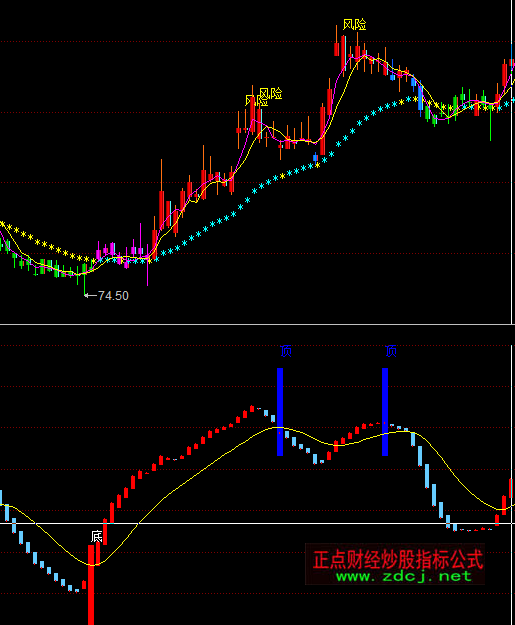Select the right 顶 marker in the indicator pane
515x625 pixels.
[391, 351]
